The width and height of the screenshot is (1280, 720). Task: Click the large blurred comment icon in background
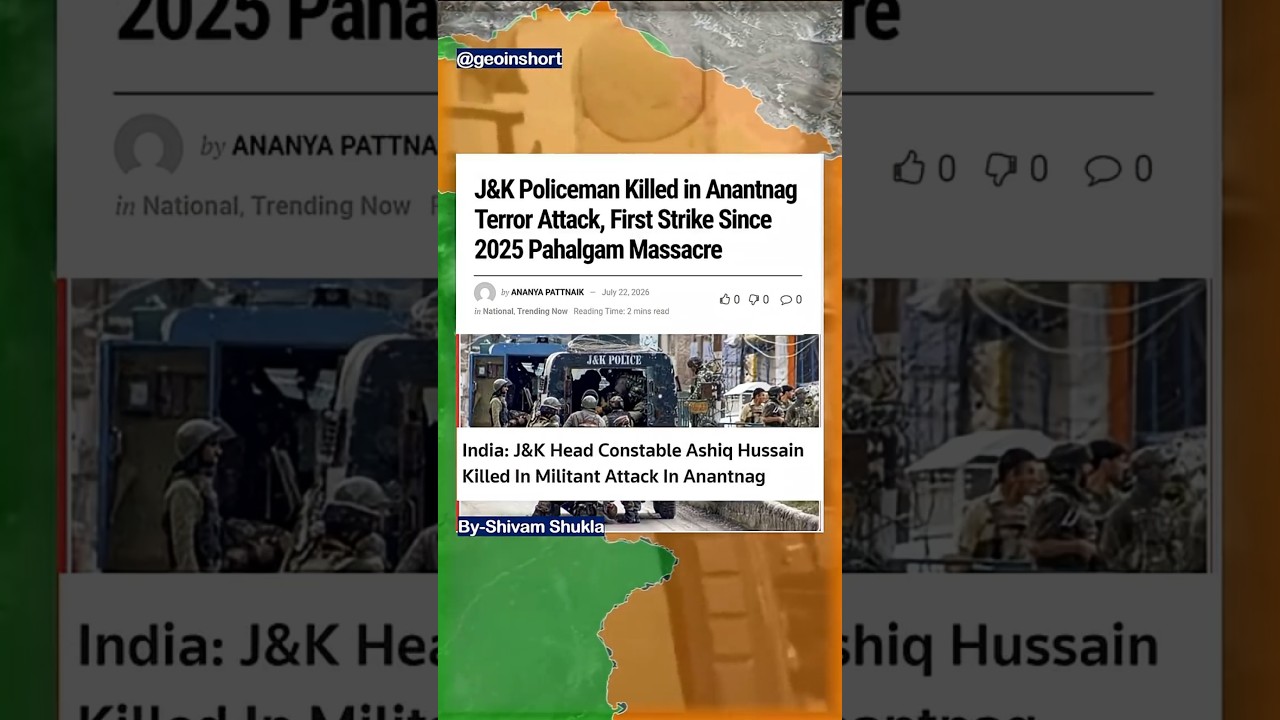pos(1103,169)
